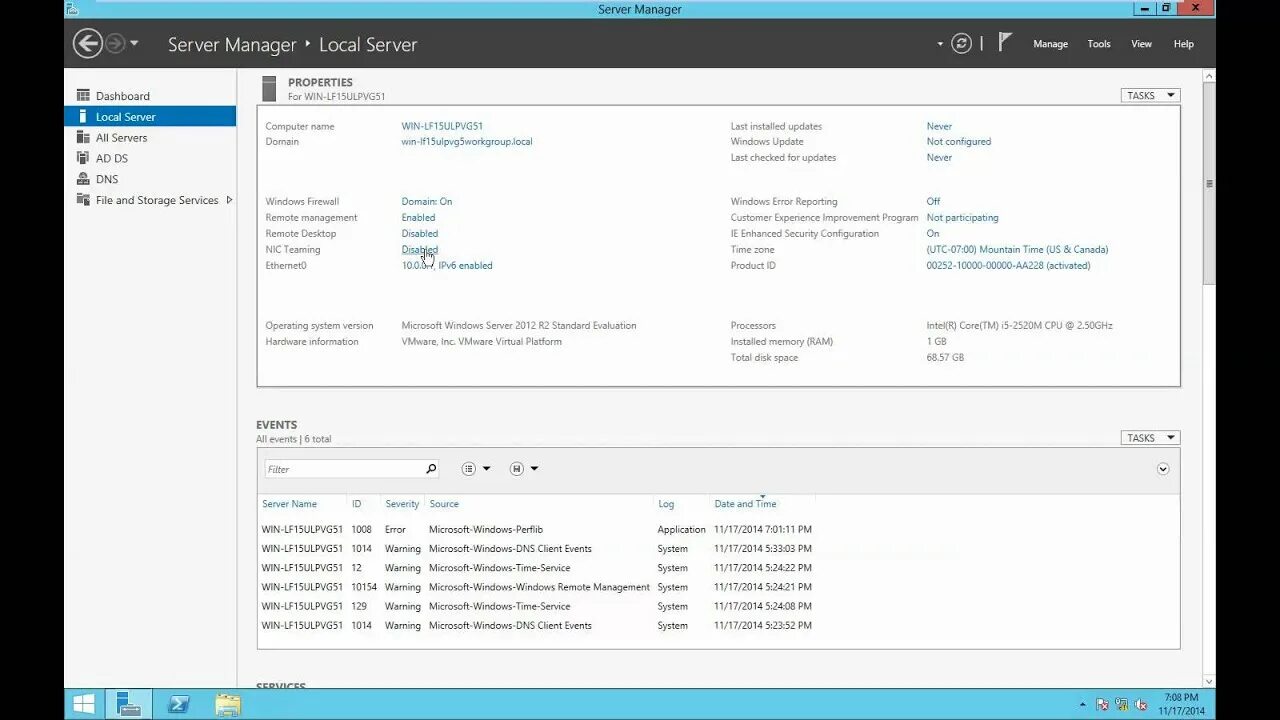Open AD DS from the navigation pane
Image resolution: width=1280 pixels, height=720 pixels.
point(110,157)
